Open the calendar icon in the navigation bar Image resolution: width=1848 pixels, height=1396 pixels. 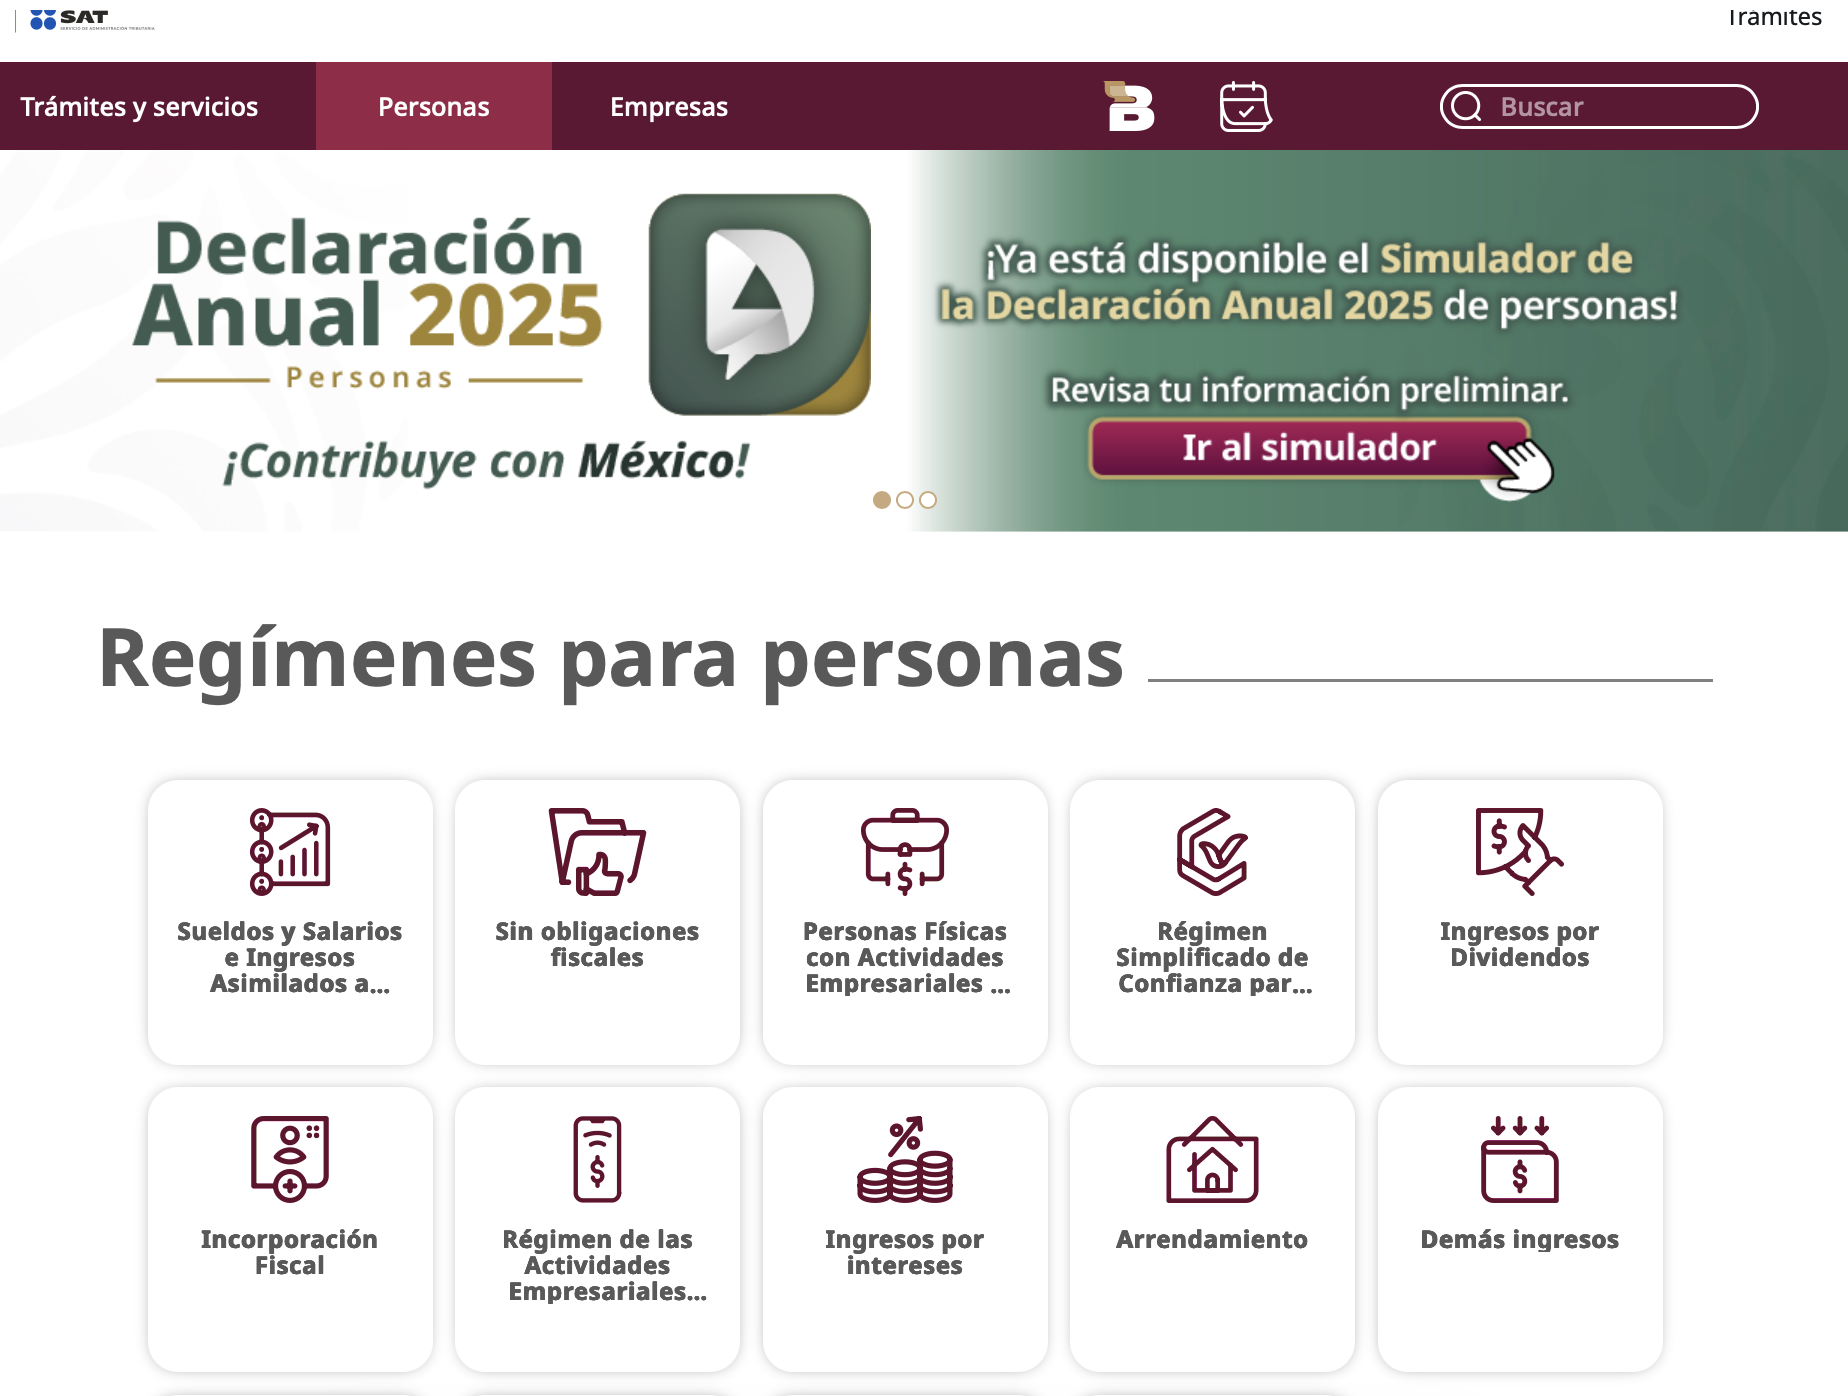pyautogui.click(x=1245, y=106)
